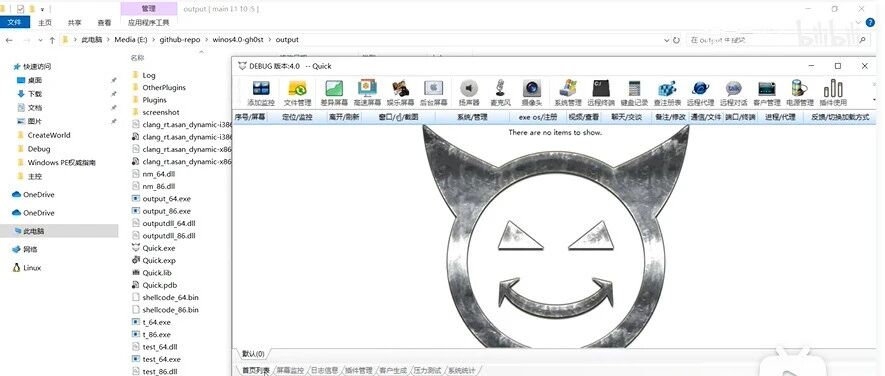Click Media (E:) in the address breadcrumb
This screenshot has height=376, width=885.
131,40
